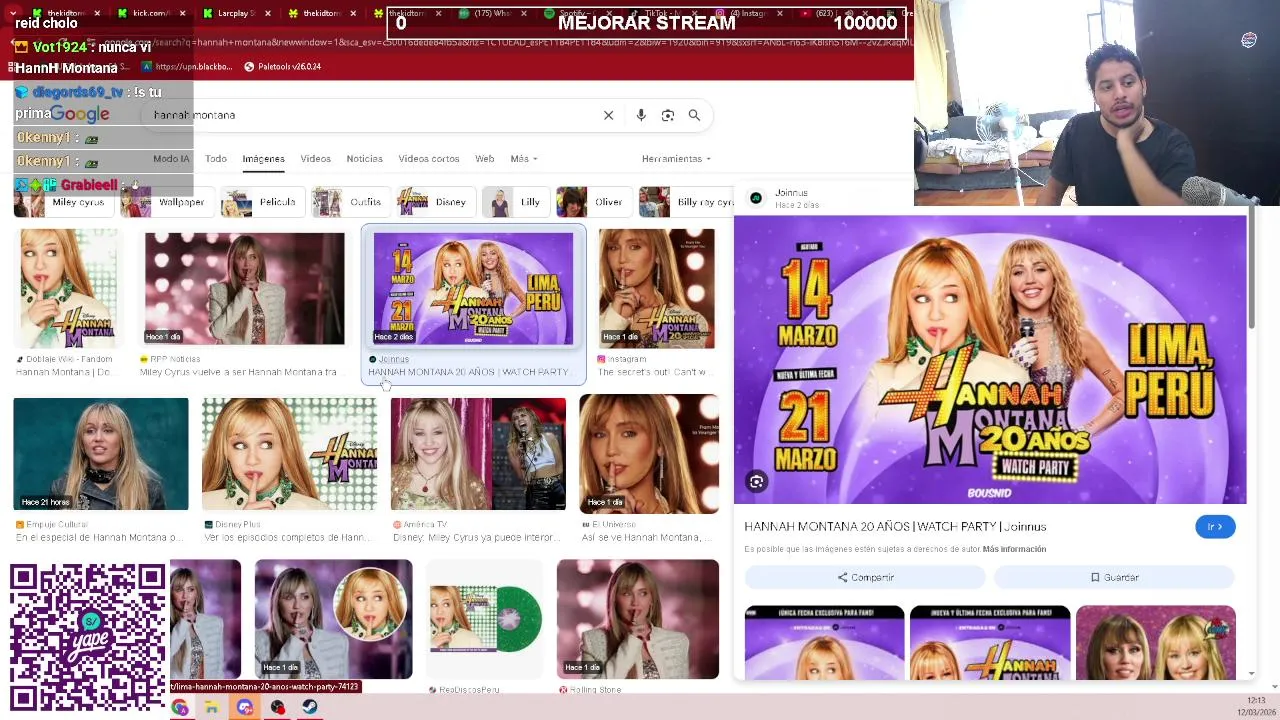Open the Doblaje Wiki Fandom image result
This screenshot has width=1280, height=720.
[66, 289]
